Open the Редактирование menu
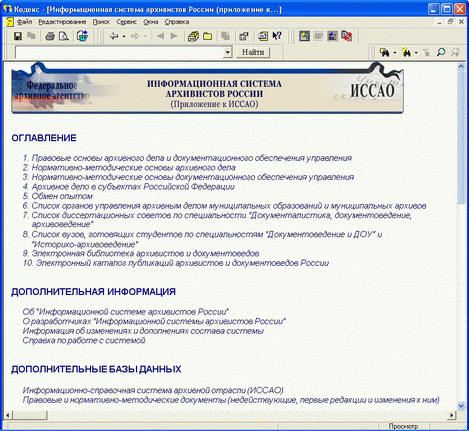Viewport: 469px width, 431px height. click(62, 22)
